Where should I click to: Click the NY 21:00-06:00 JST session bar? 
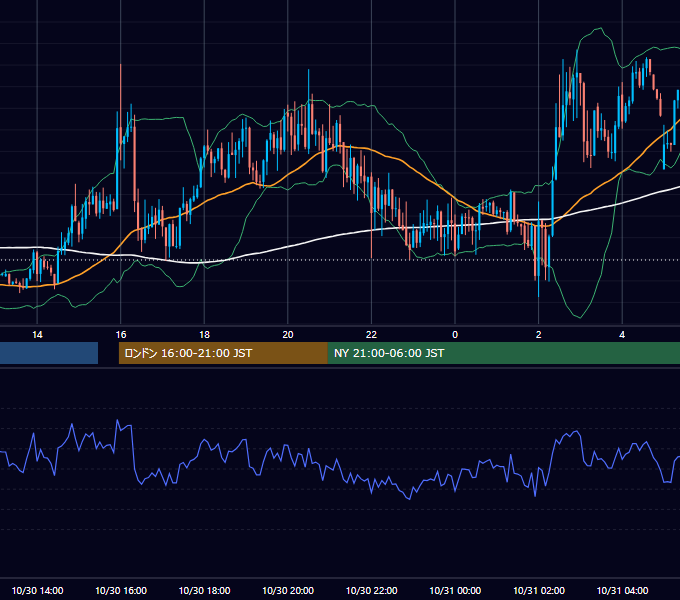(x=503, y=353)
